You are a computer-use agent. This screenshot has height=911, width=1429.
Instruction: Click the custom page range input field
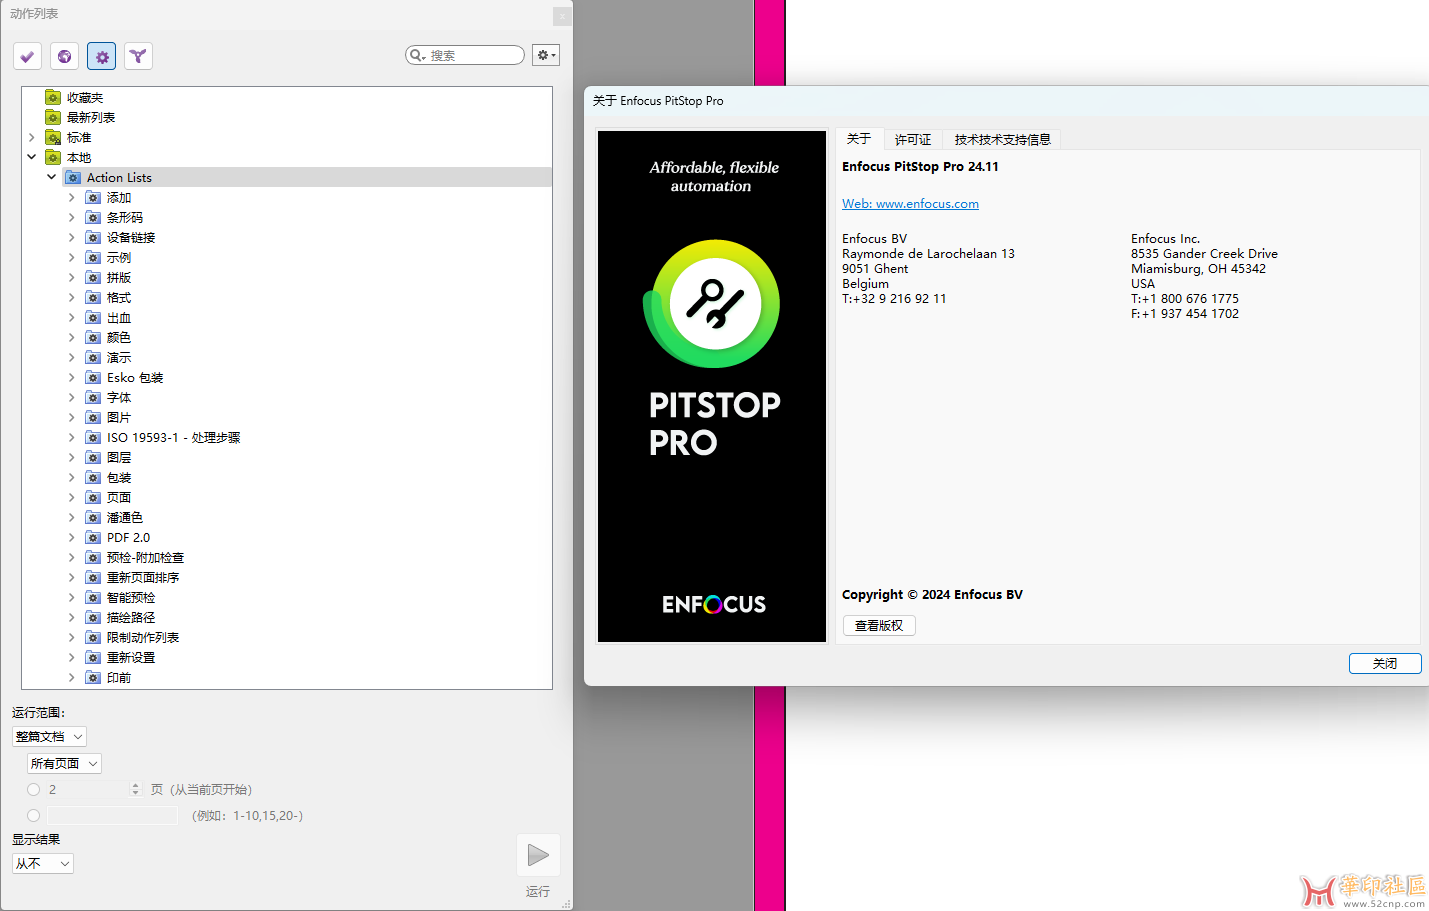pos(112,815)
